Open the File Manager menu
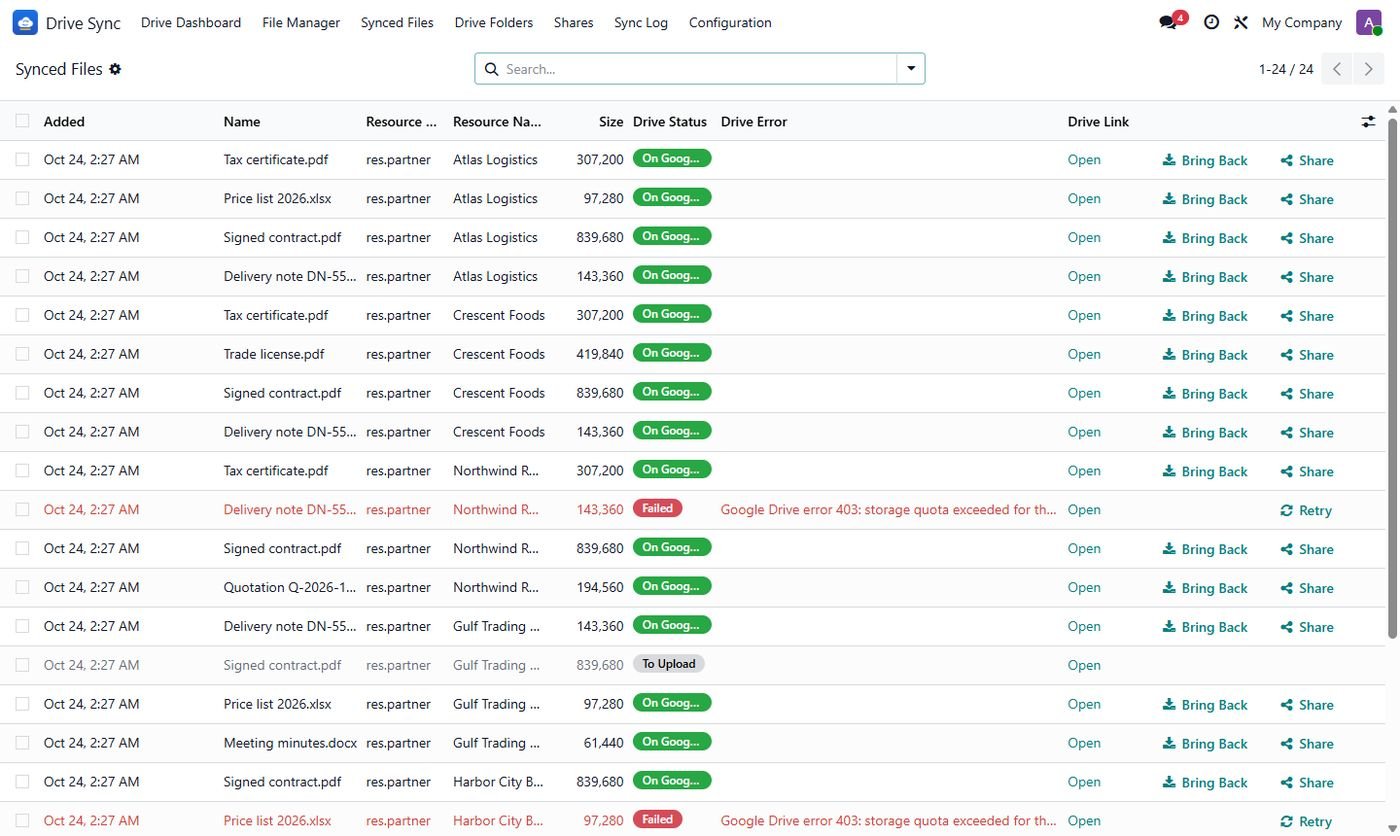This screenshot has height=836, width=1400. click(301, 22)
